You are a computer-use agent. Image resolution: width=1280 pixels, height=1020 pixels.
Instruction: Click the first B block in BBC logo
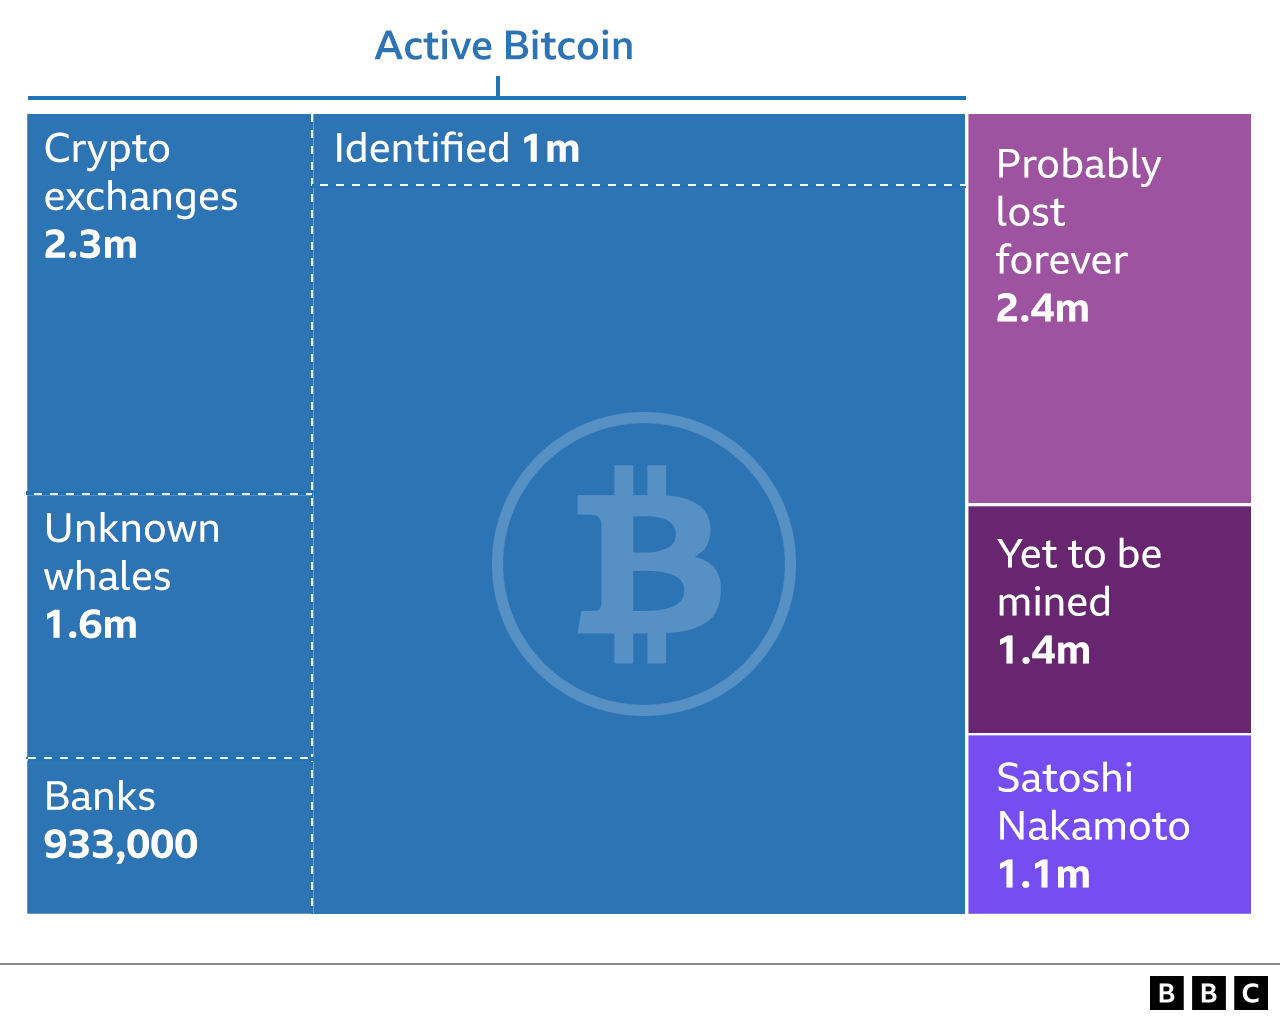[1167, 993]
